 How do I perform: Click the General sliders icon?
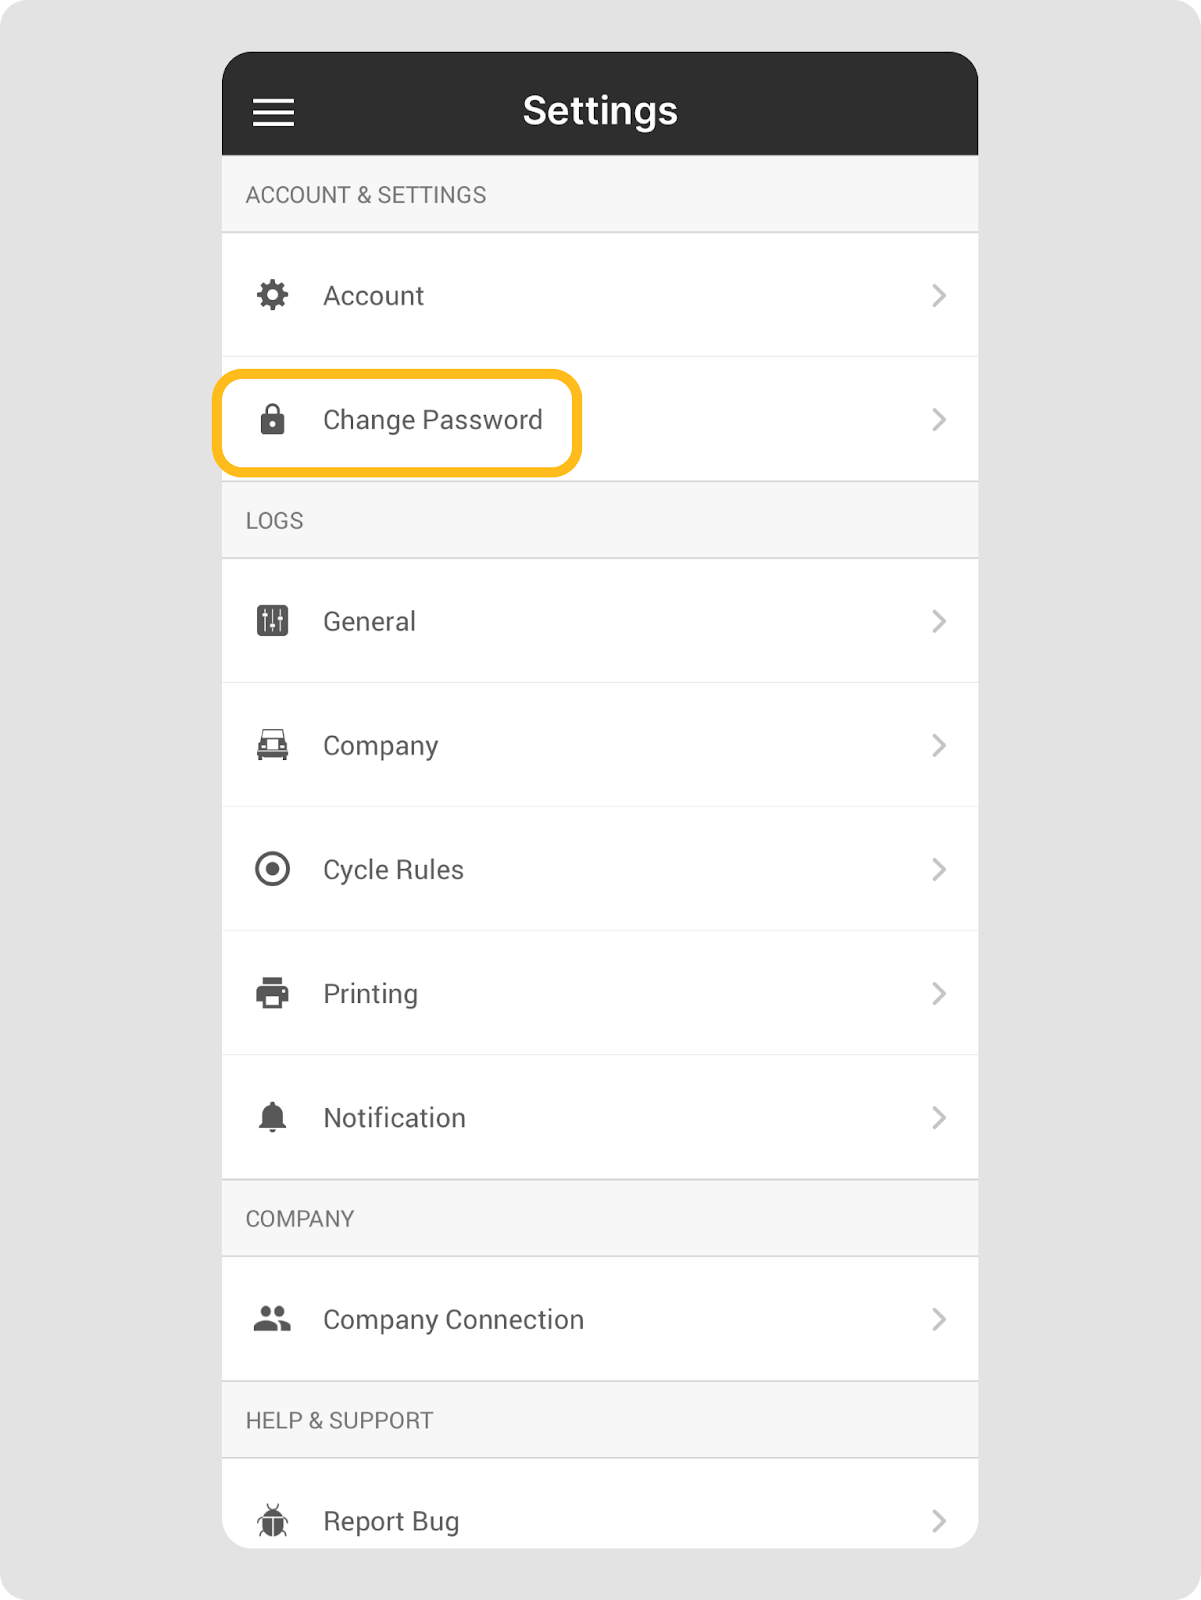272,621
